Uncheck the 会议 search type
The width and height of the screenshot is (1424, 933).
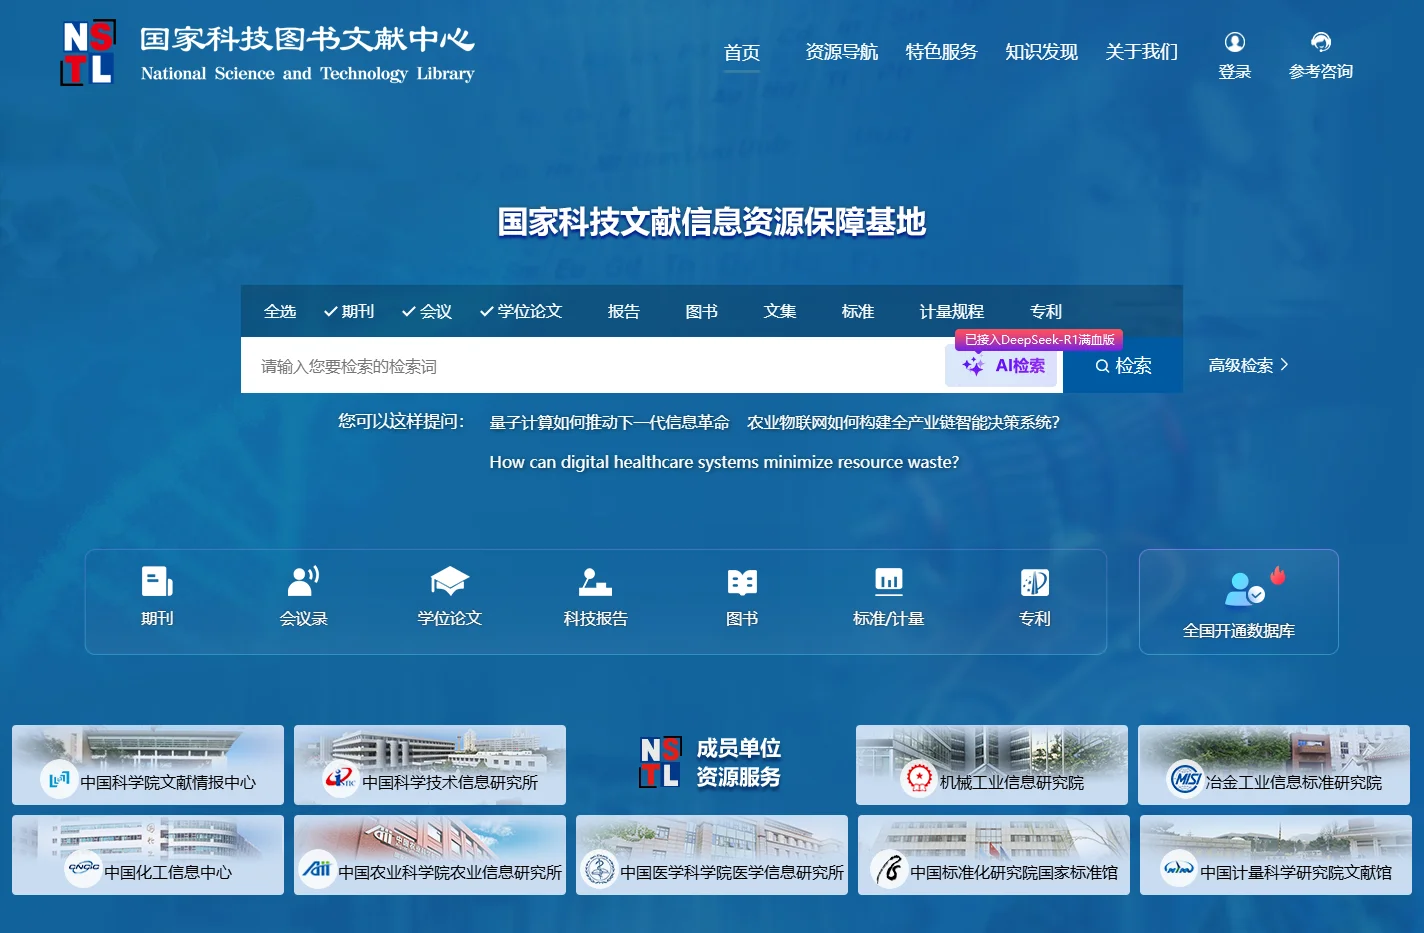427,311
